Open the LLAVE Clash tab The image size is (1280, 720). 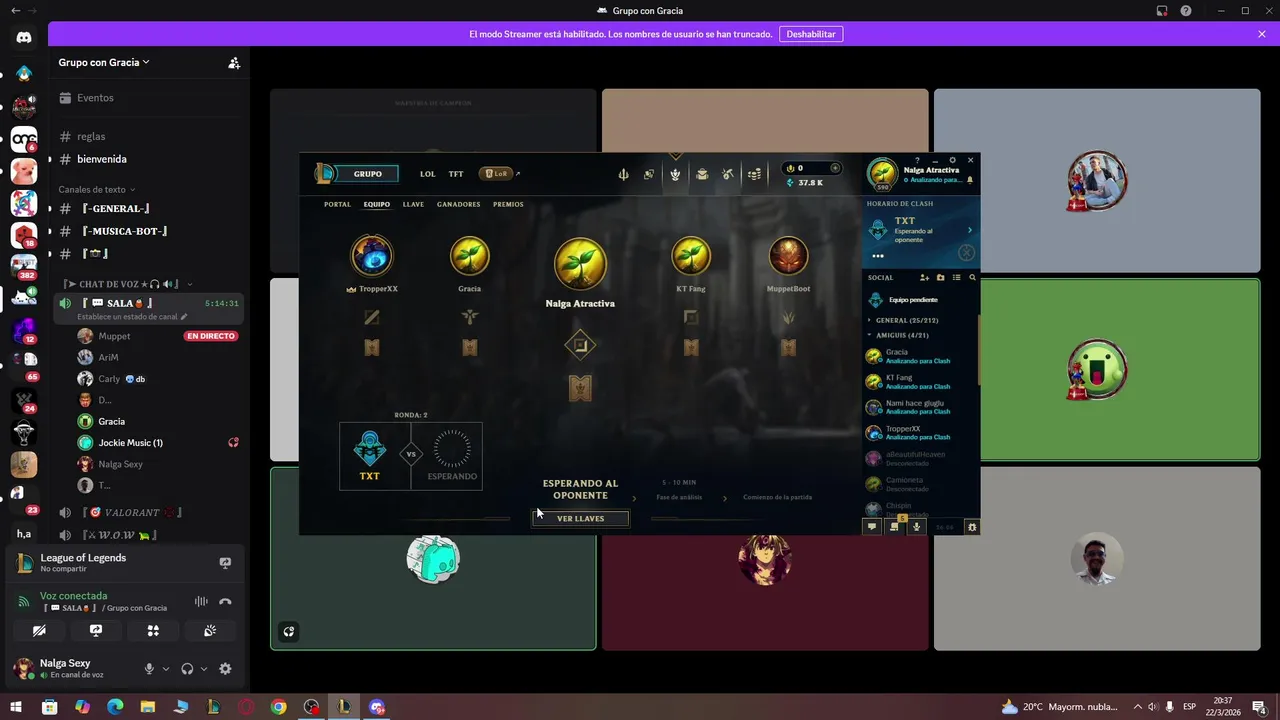tap(413, 204)
